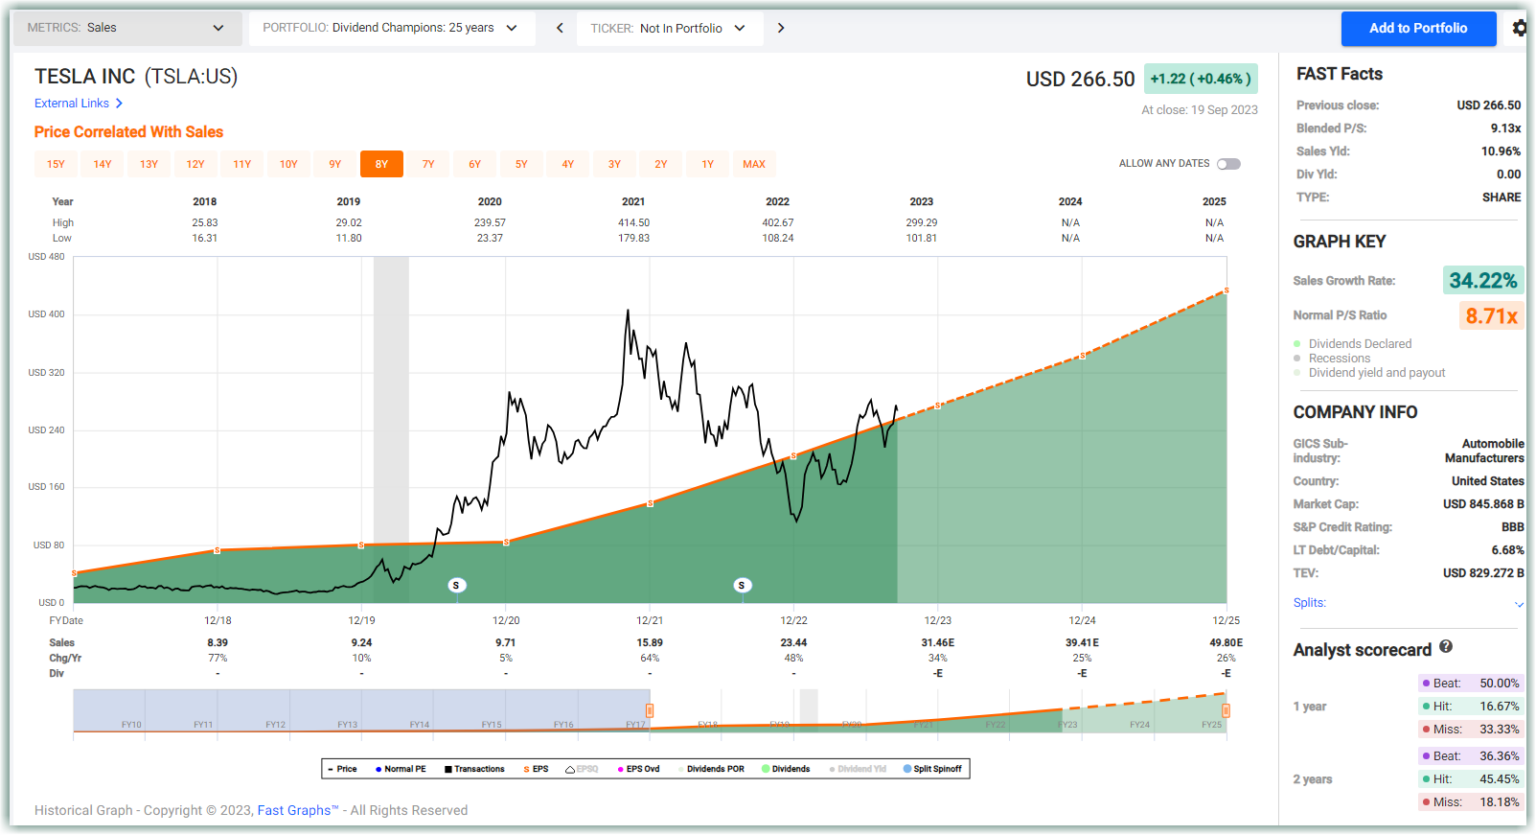
Task: Toggle Normal PE in chart legend
Action: pos(401,769)
